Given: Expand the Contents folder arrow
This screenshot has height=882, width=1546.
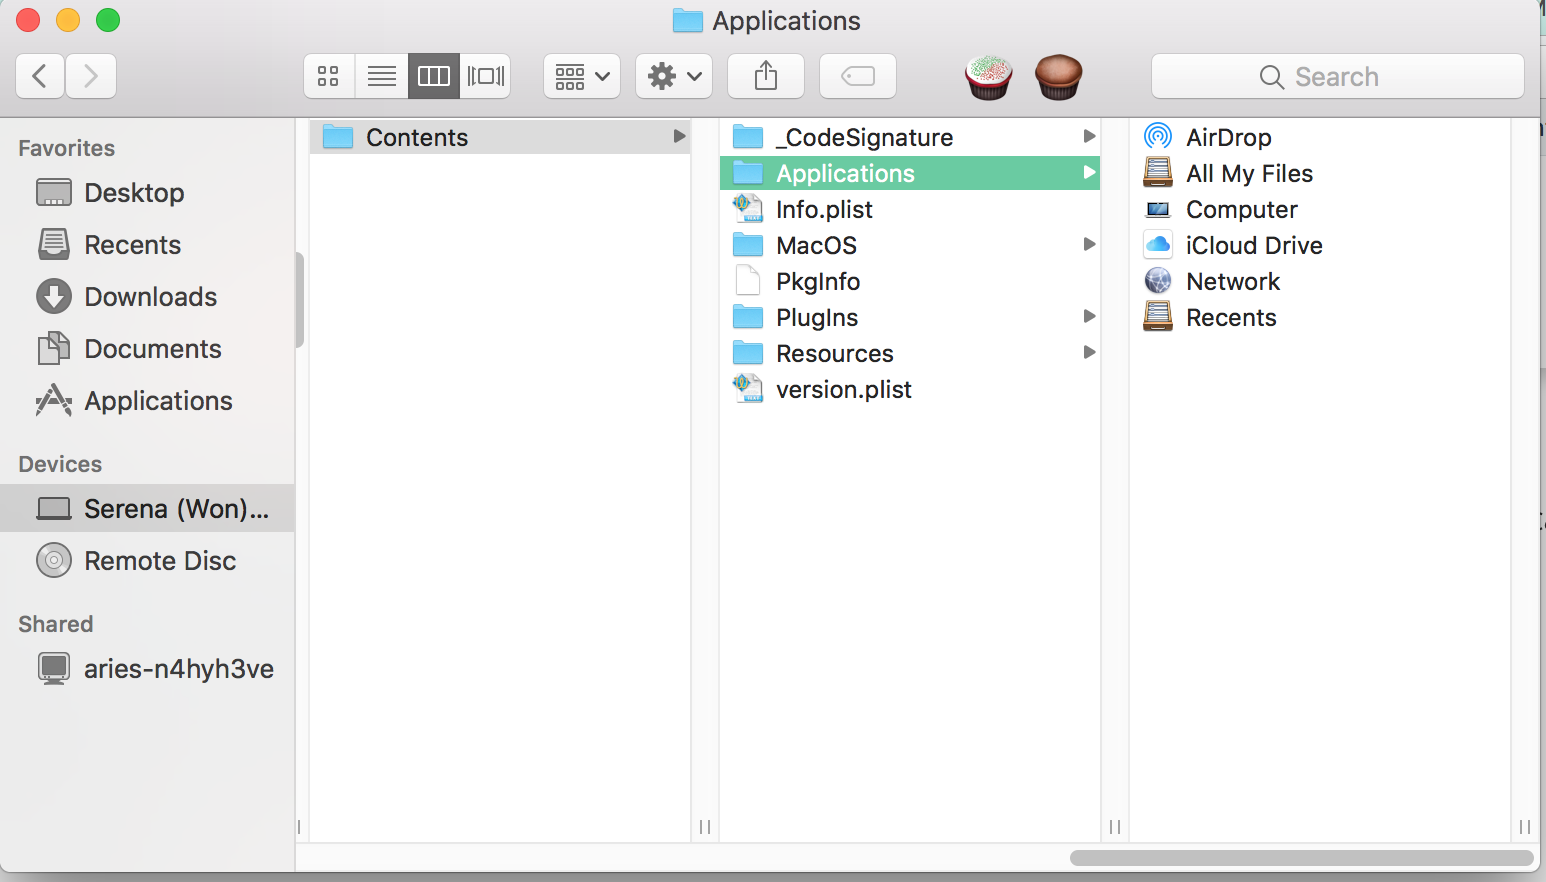Looking at the screenshot, I should 679,136.
